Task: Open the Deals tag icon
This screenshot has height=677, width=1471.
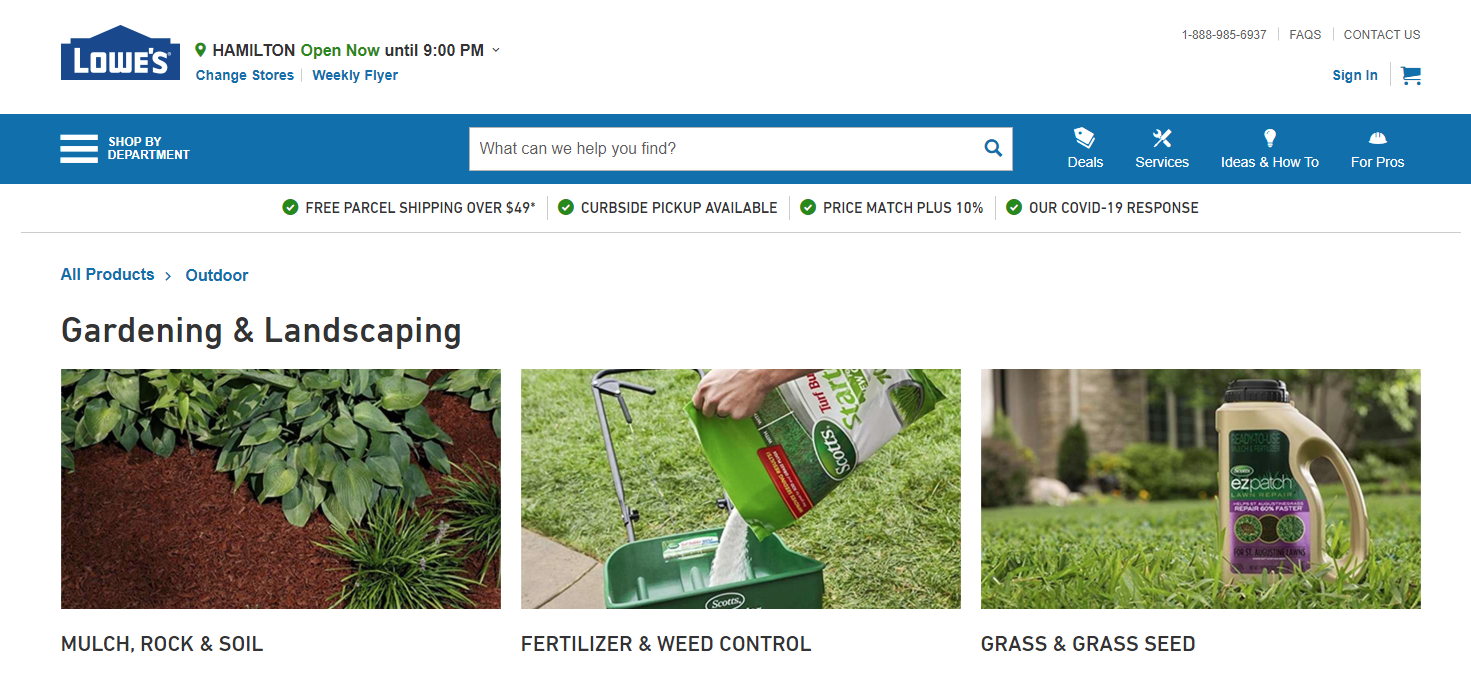Action: [x=1085, y=138]
